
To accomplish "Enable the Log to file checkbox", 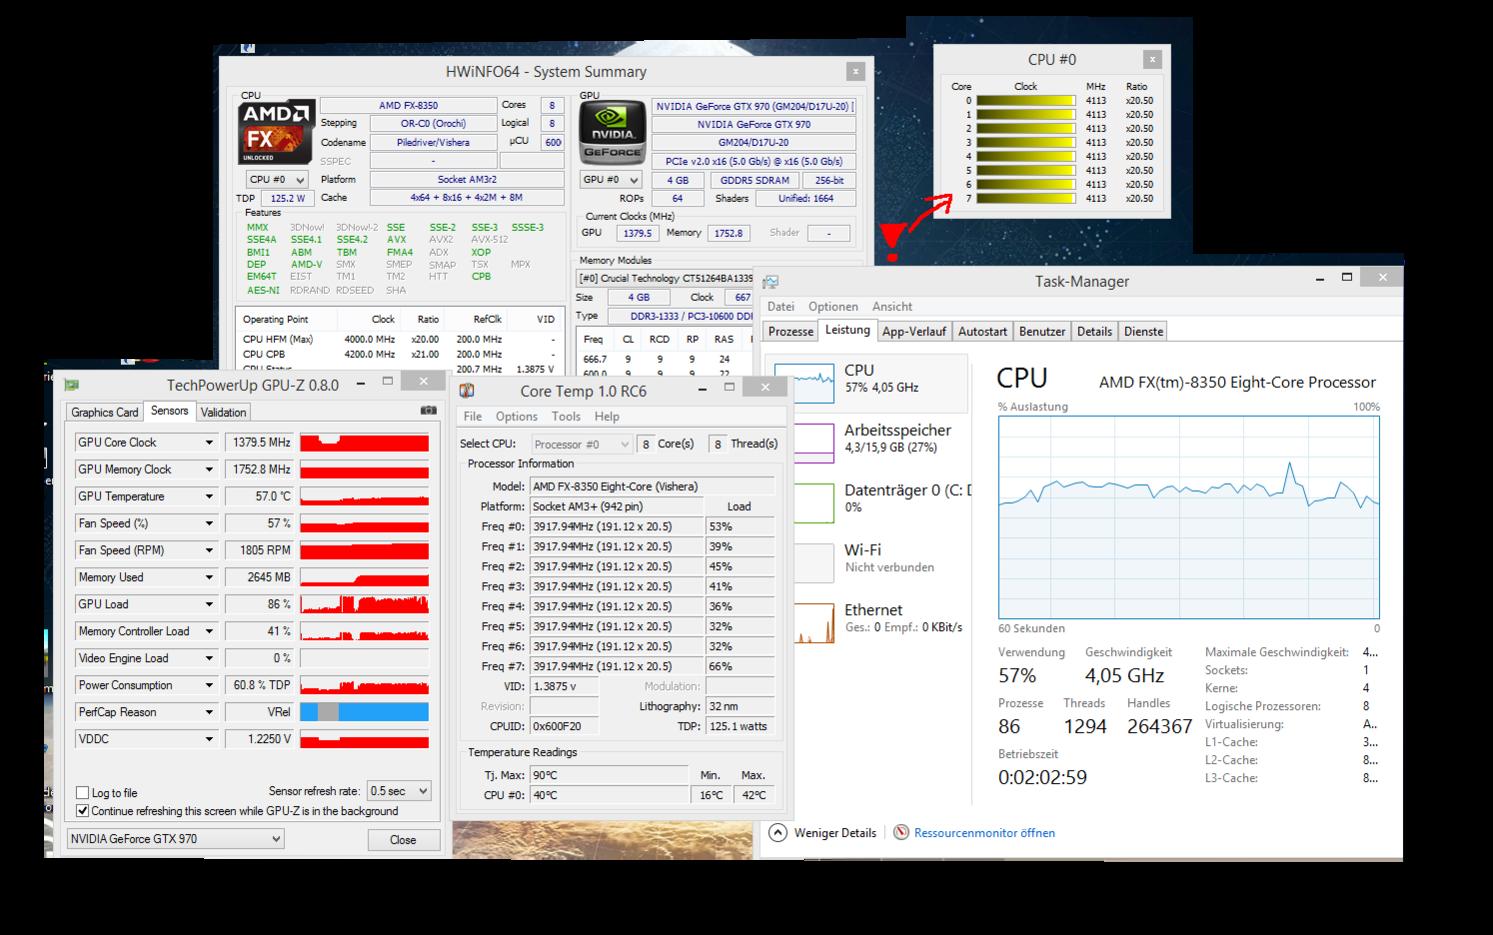I will [83, 793].
